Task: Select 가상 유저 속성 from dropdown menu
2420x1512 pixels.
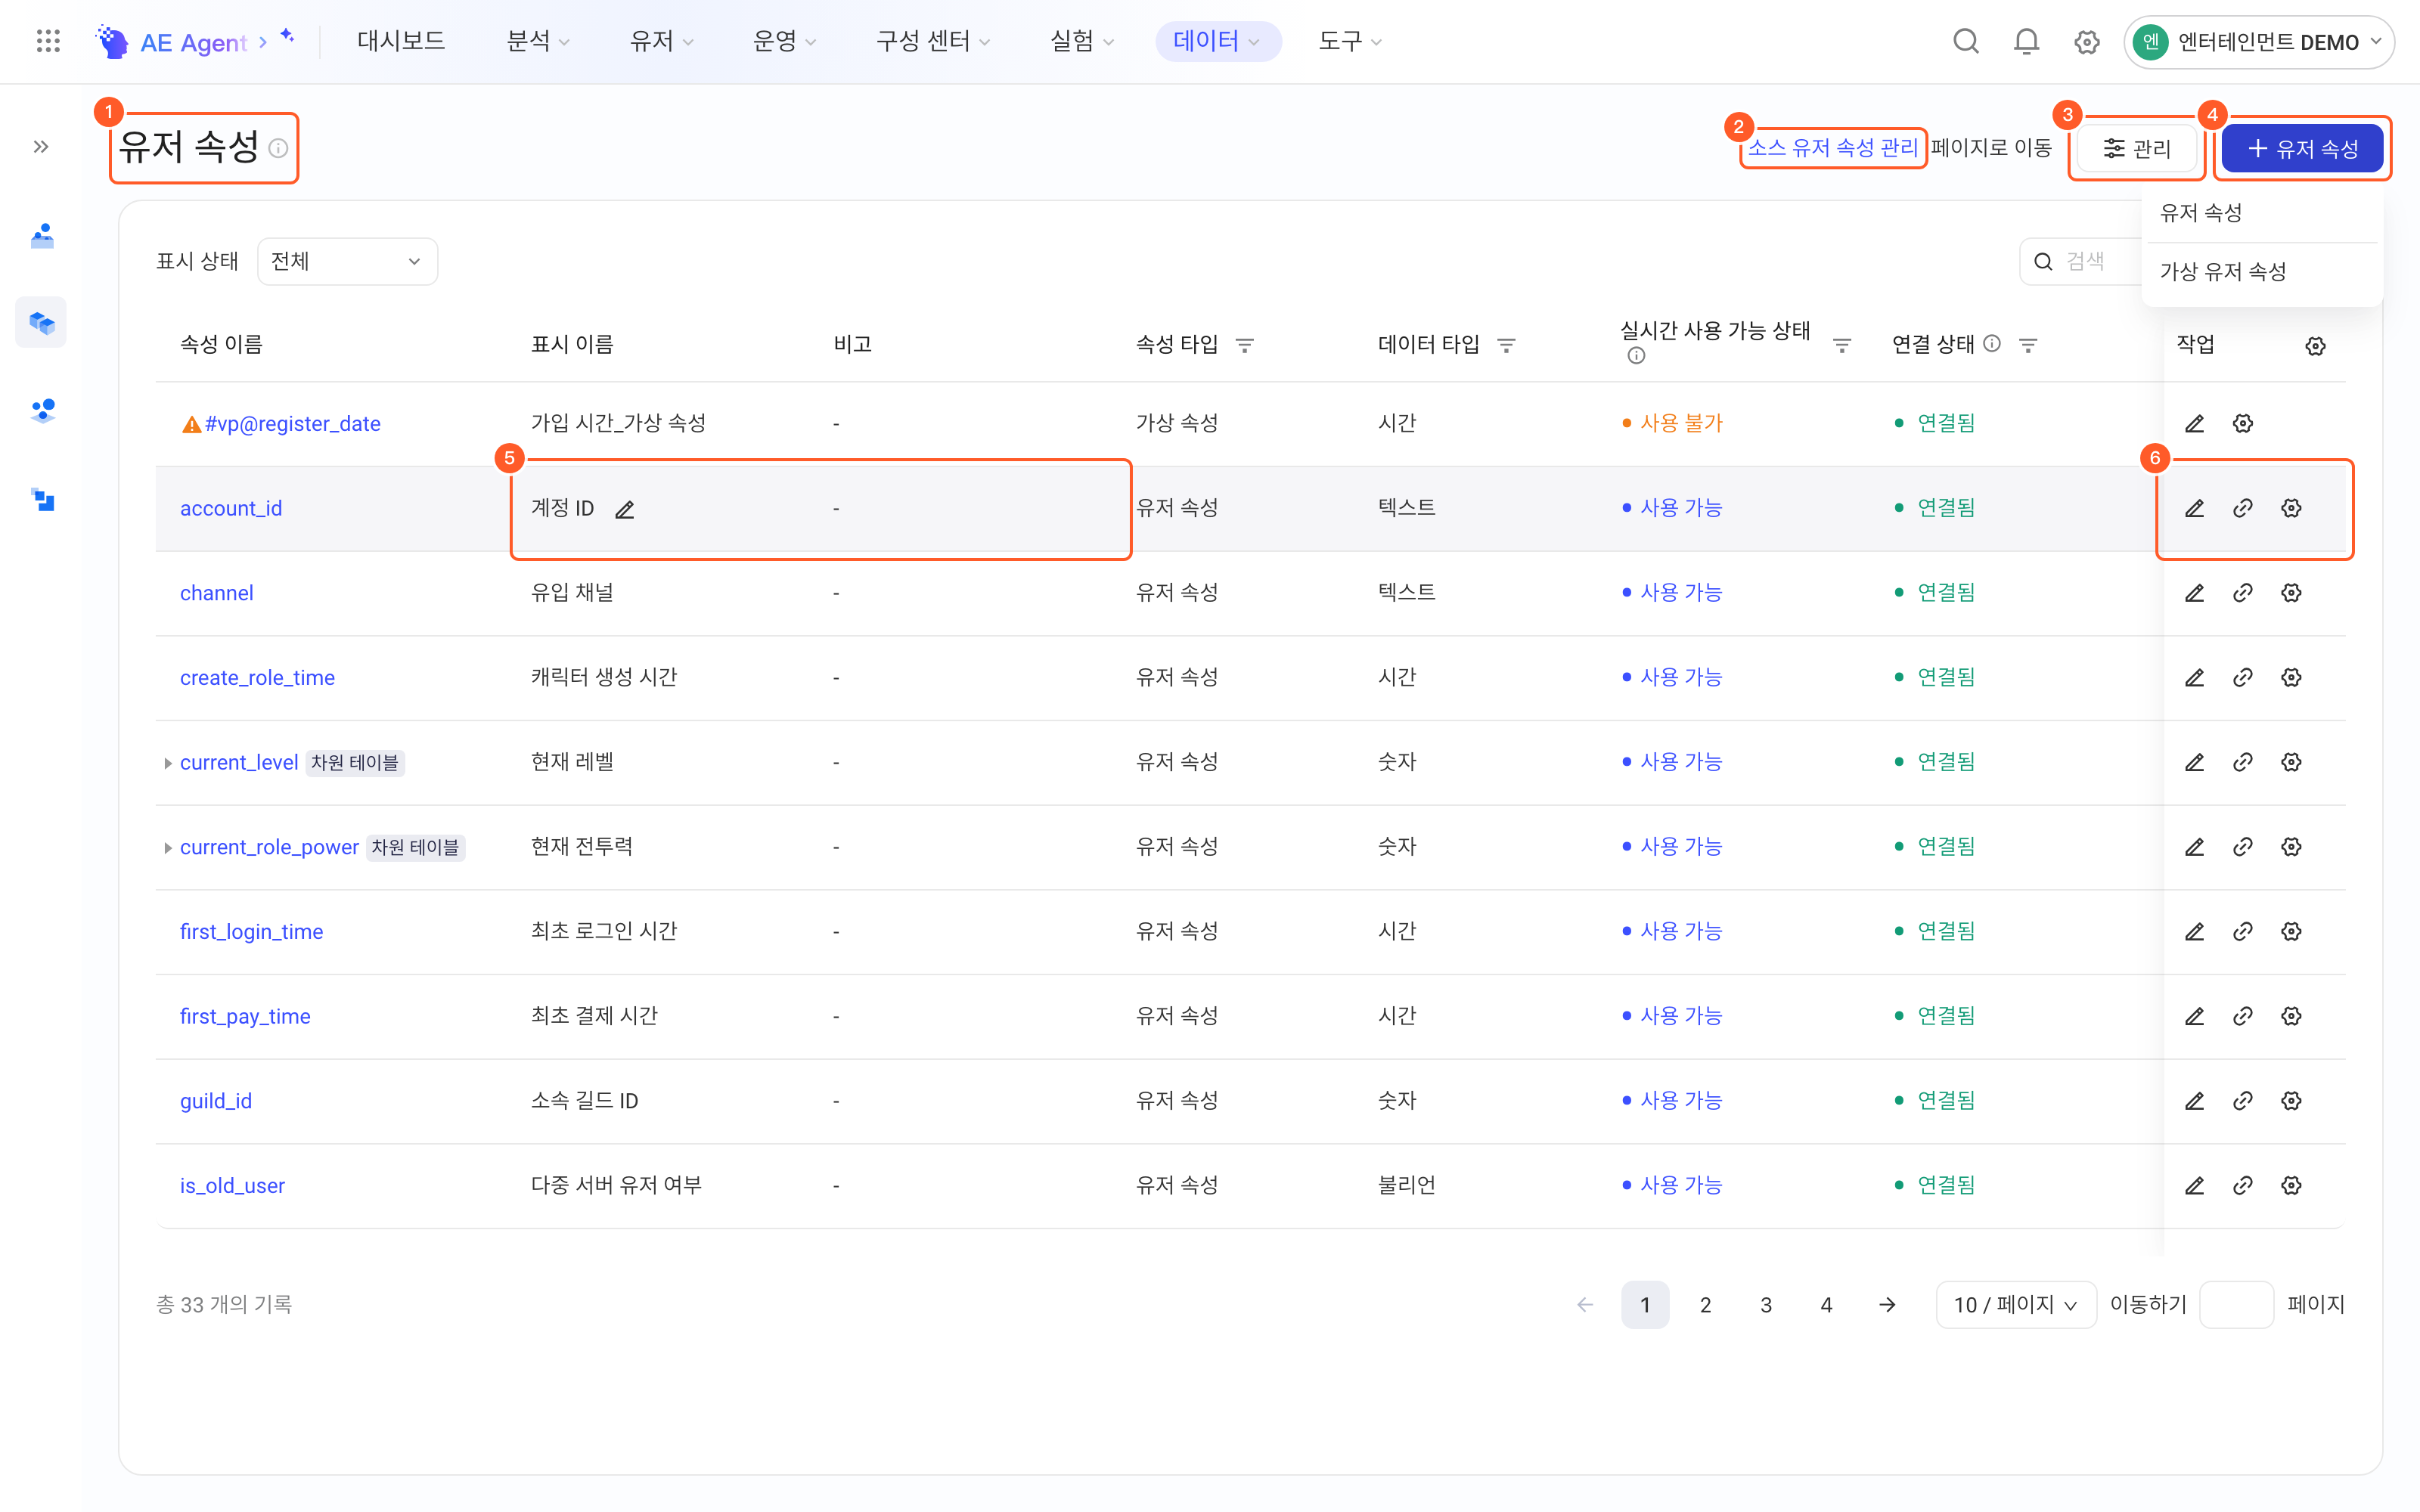Action: (2222, 272)
